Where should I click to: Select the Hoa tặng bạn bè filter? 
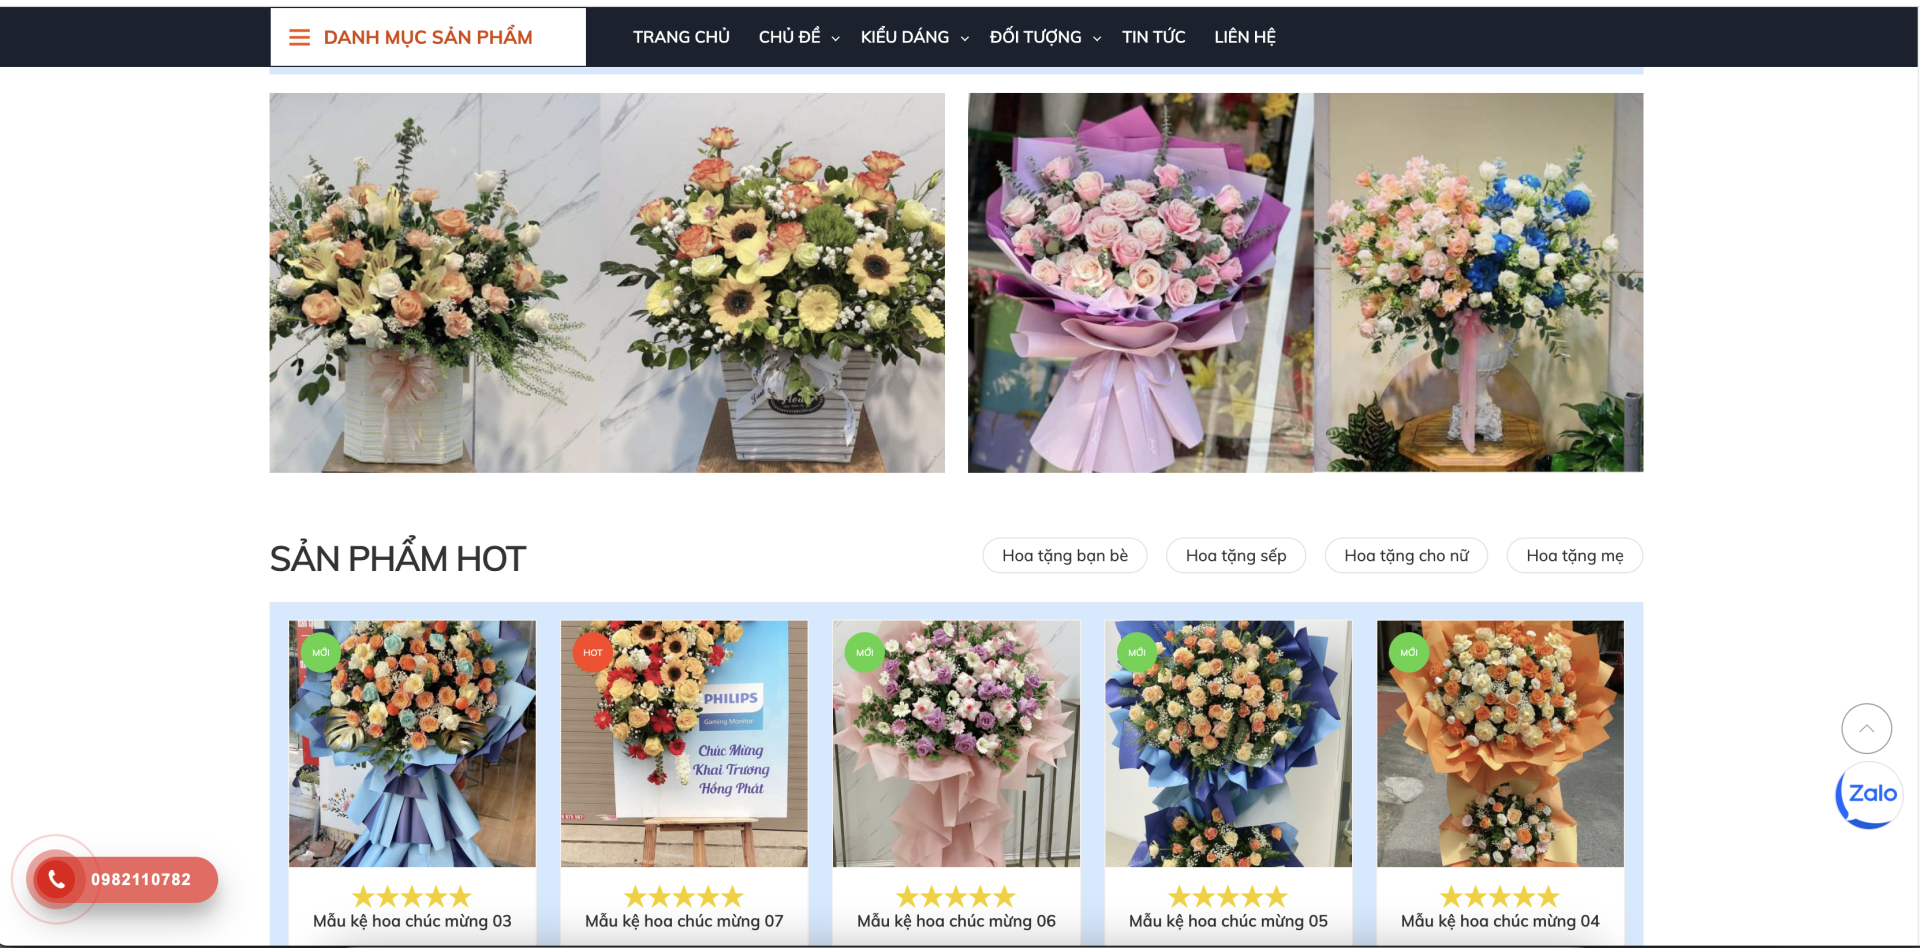coord(1064,556)
